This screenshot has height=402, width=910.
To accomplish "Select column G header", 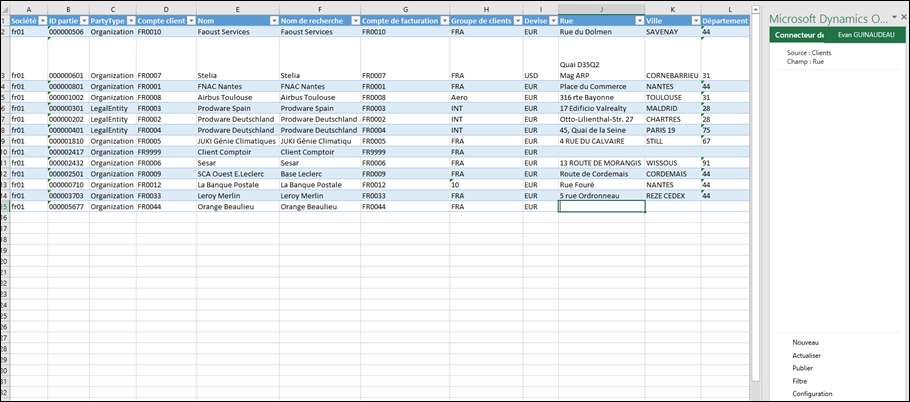I will 405,9.
